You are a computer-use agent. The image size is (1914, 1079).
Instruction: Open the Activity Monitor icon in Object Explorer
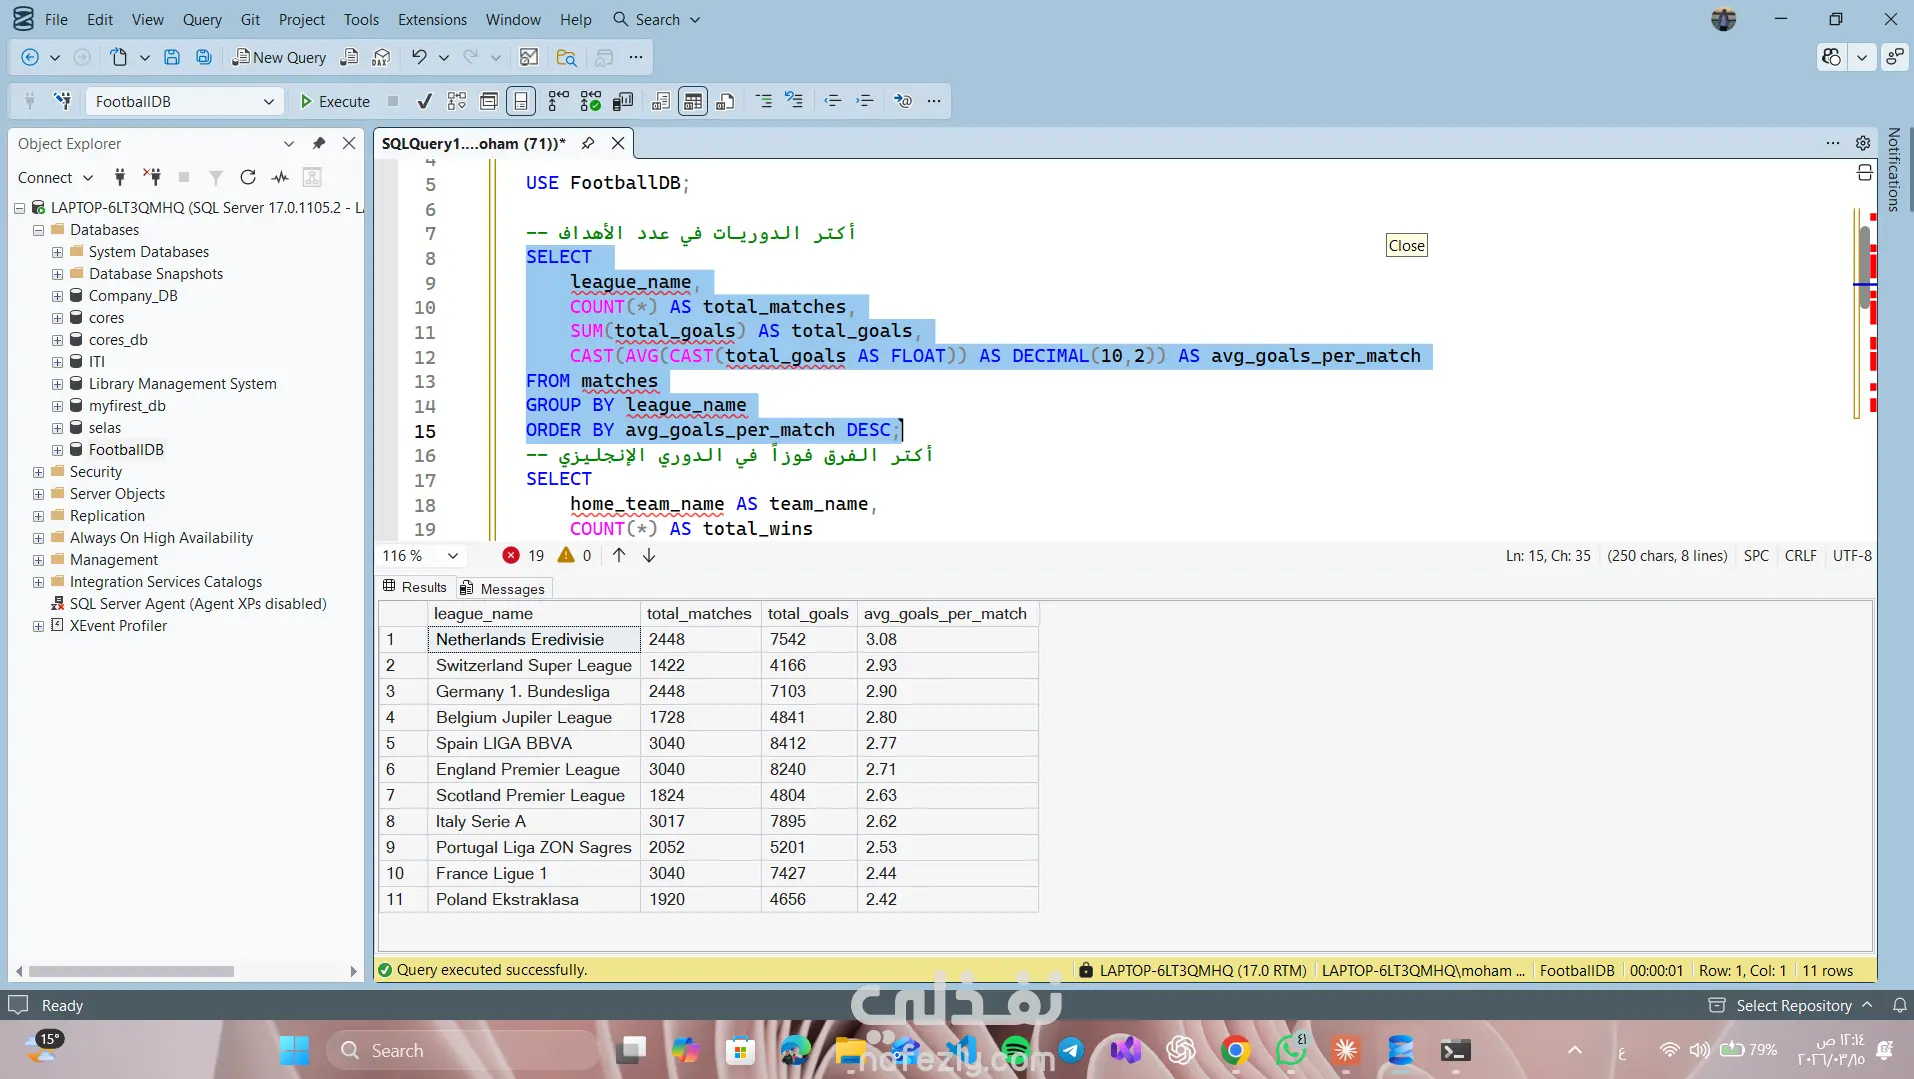pyautogui.click(x=280, y=177)
